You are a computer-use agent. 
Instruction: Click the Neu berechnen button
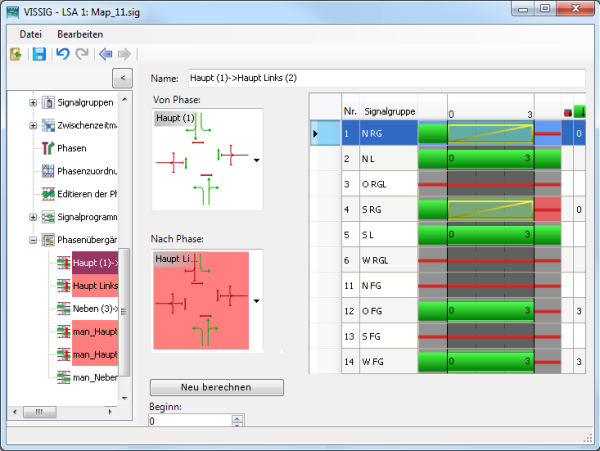click(216, 387)
